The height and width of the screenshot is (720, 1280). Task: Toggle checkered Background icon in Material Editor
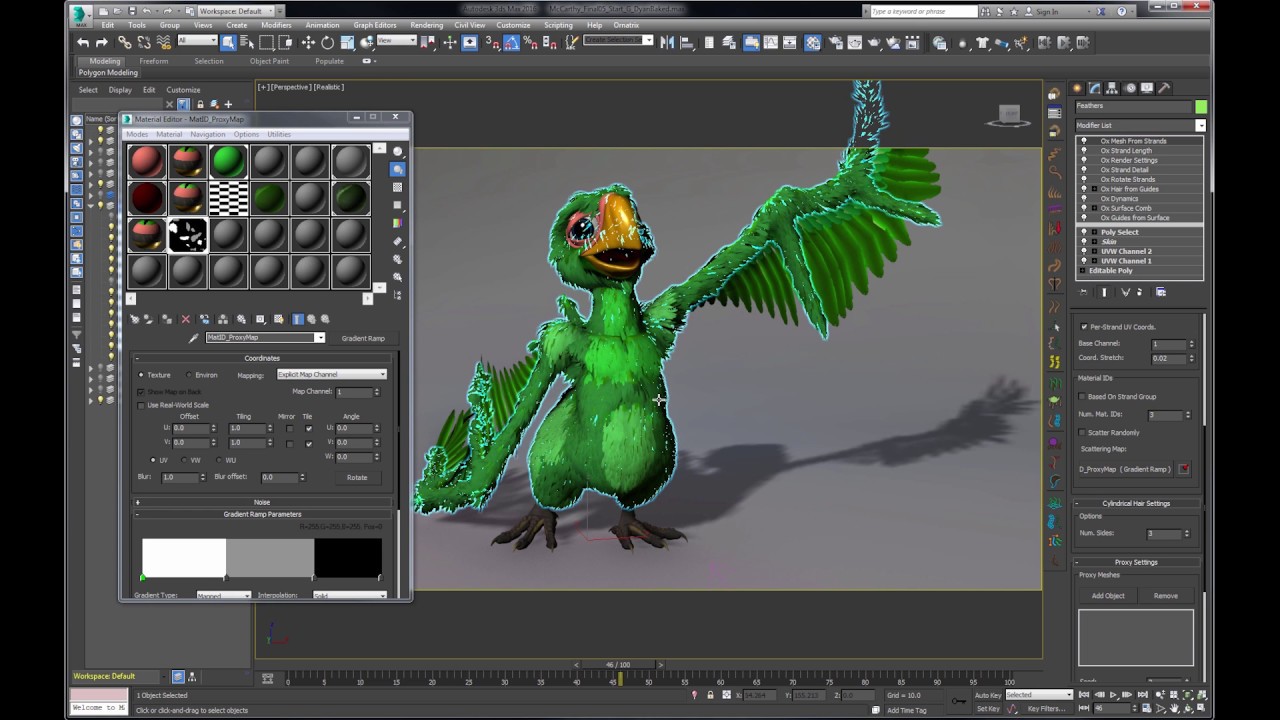pos(398,188)
